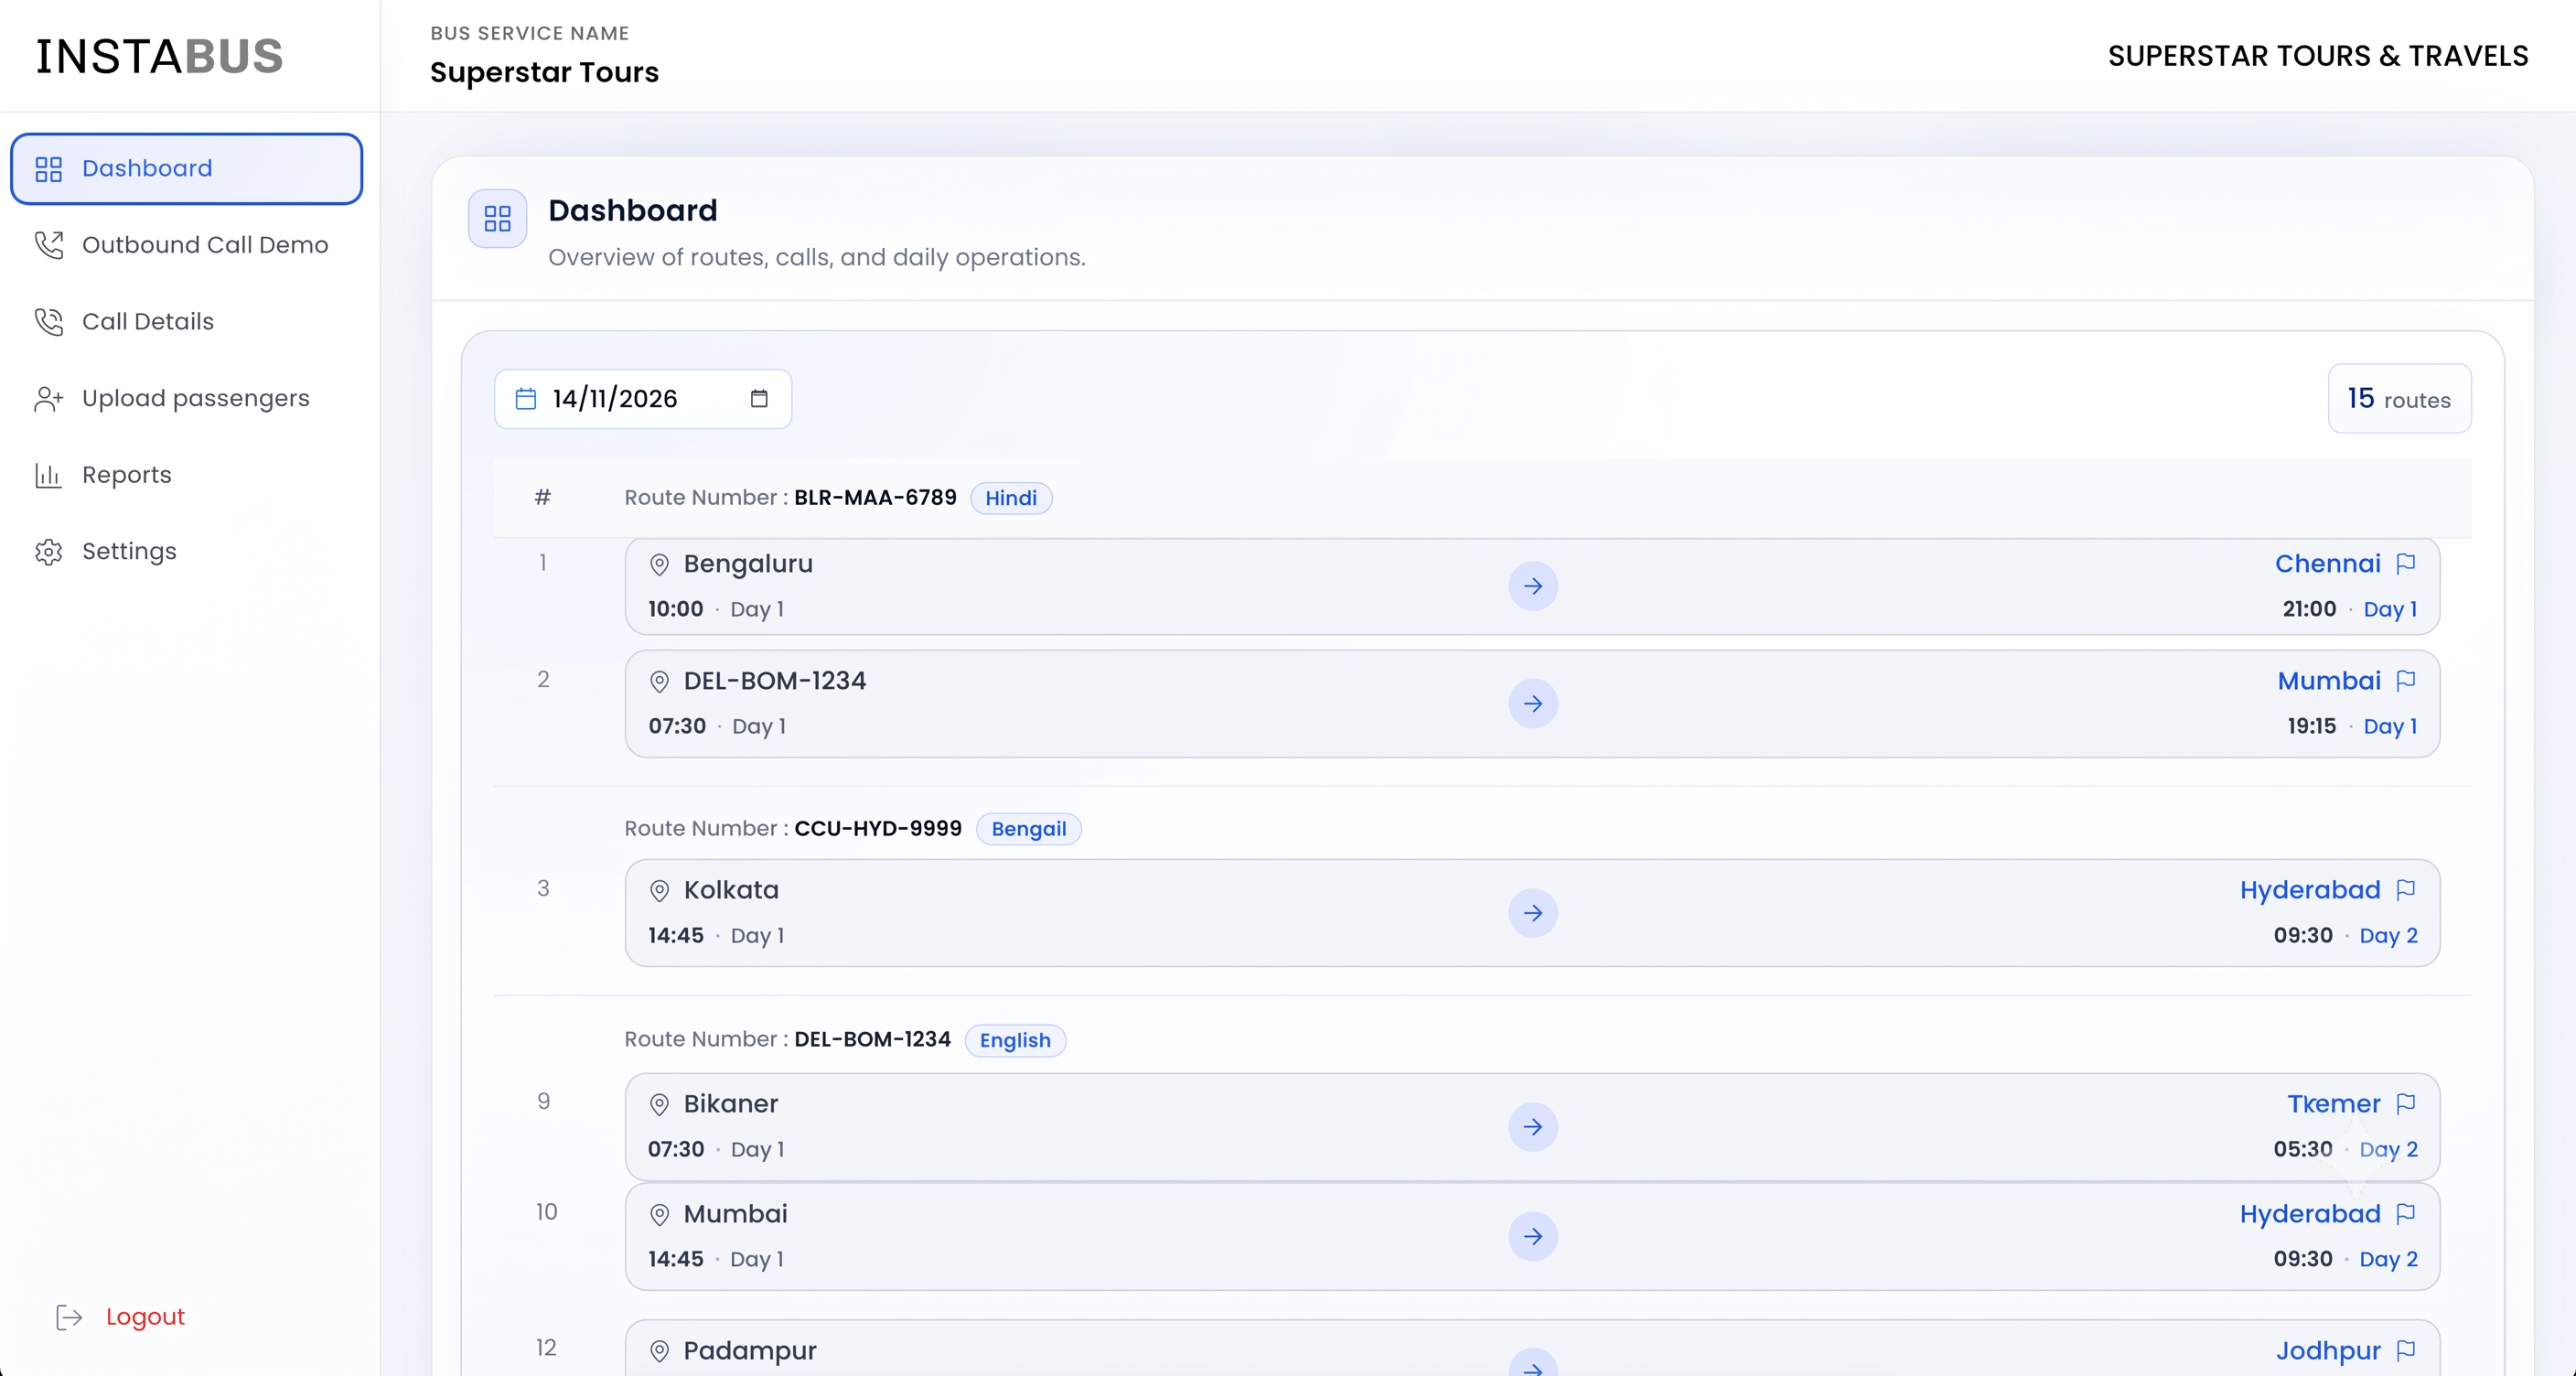Click arrow on DEL-BOM-1234 to Mumbai row

(1532, 703)
